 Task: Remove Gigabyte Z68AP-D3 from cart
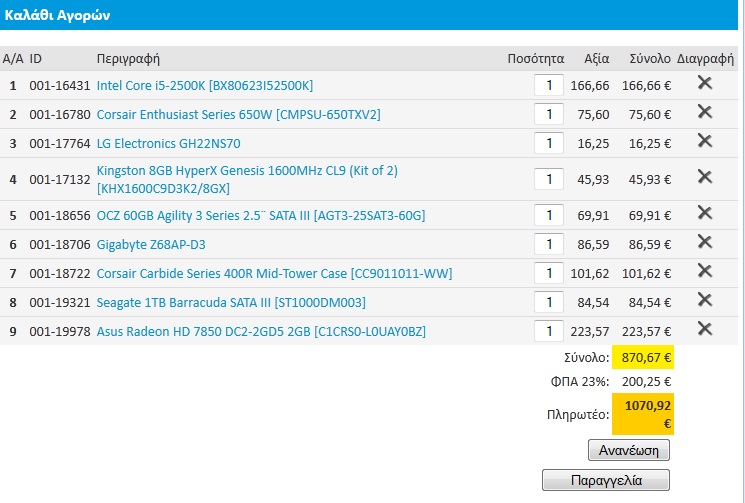pyautogui.click(x=704, y=243)
